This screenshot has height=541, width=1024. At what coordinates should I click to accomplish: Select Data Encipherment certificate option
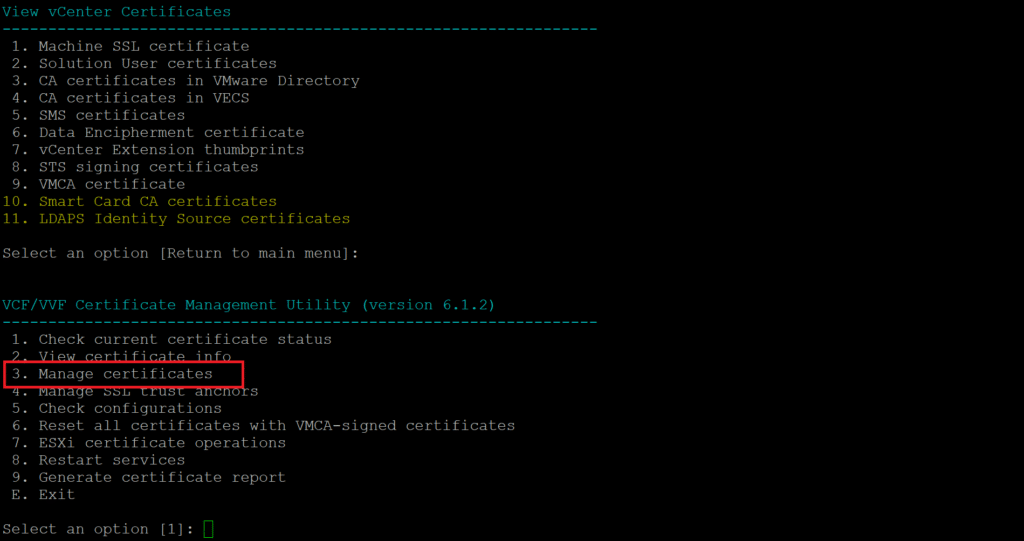tap(158, 133)
